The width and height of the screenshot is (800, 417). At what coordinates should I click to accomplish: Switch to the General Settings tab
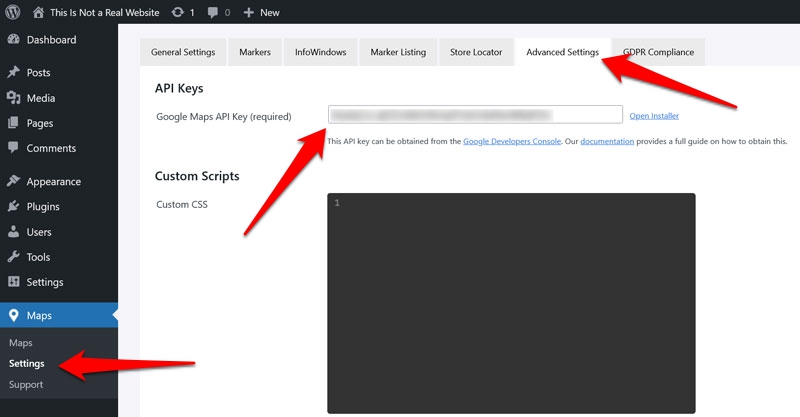(183, 52)
